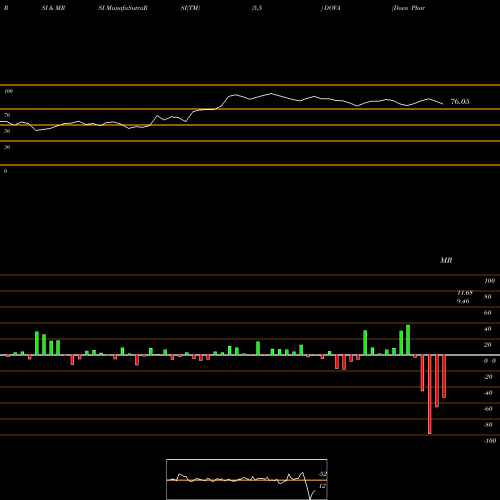Click the tallest green MR bar on right

click(408, 340)
